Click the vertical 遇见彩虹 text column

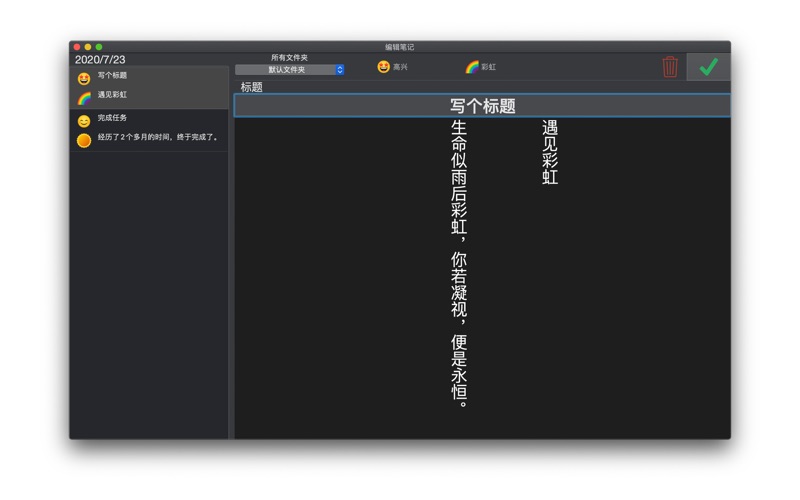click(550, 153)
